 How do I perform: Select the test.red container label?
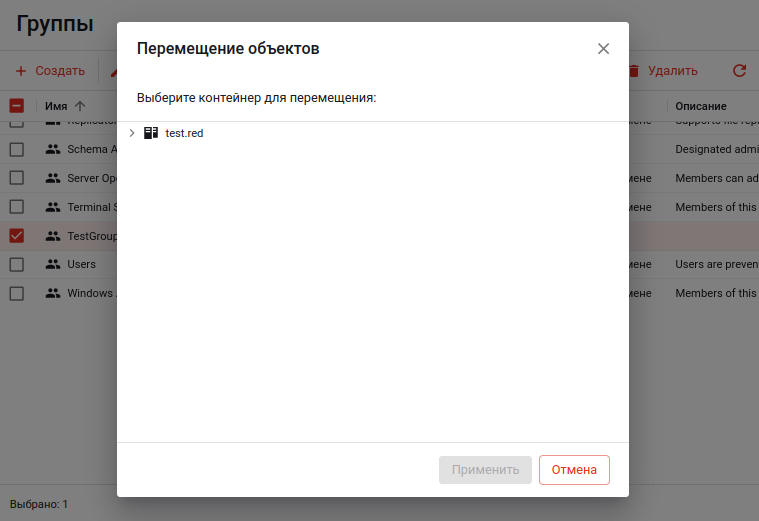point(184,133)
